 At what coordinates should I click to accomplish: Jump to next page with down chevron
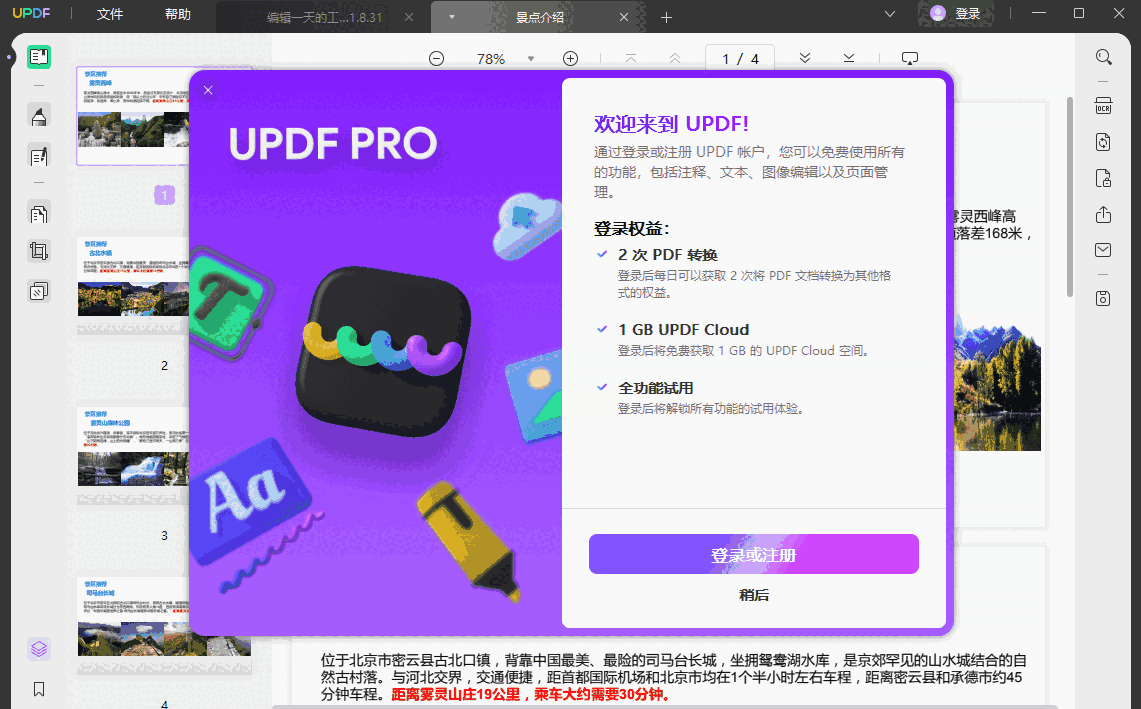coord(805,58)
